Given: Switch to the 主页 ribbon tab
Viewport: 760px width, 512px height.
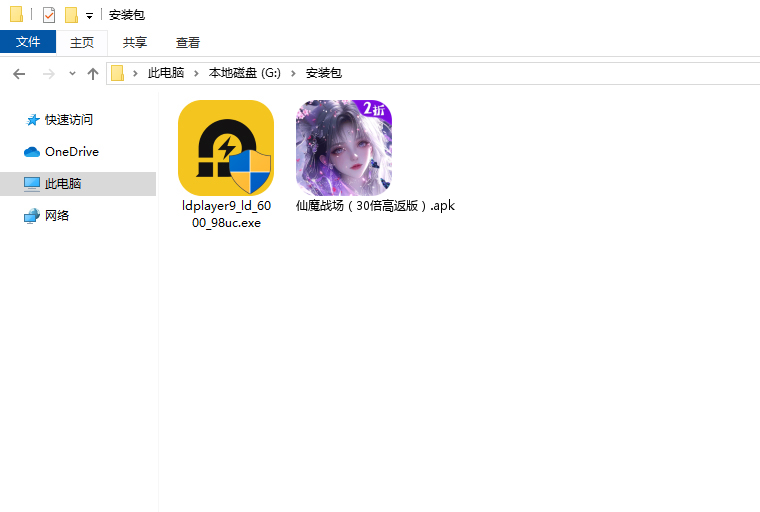Looking at the screenshot, I should (81, 42).
